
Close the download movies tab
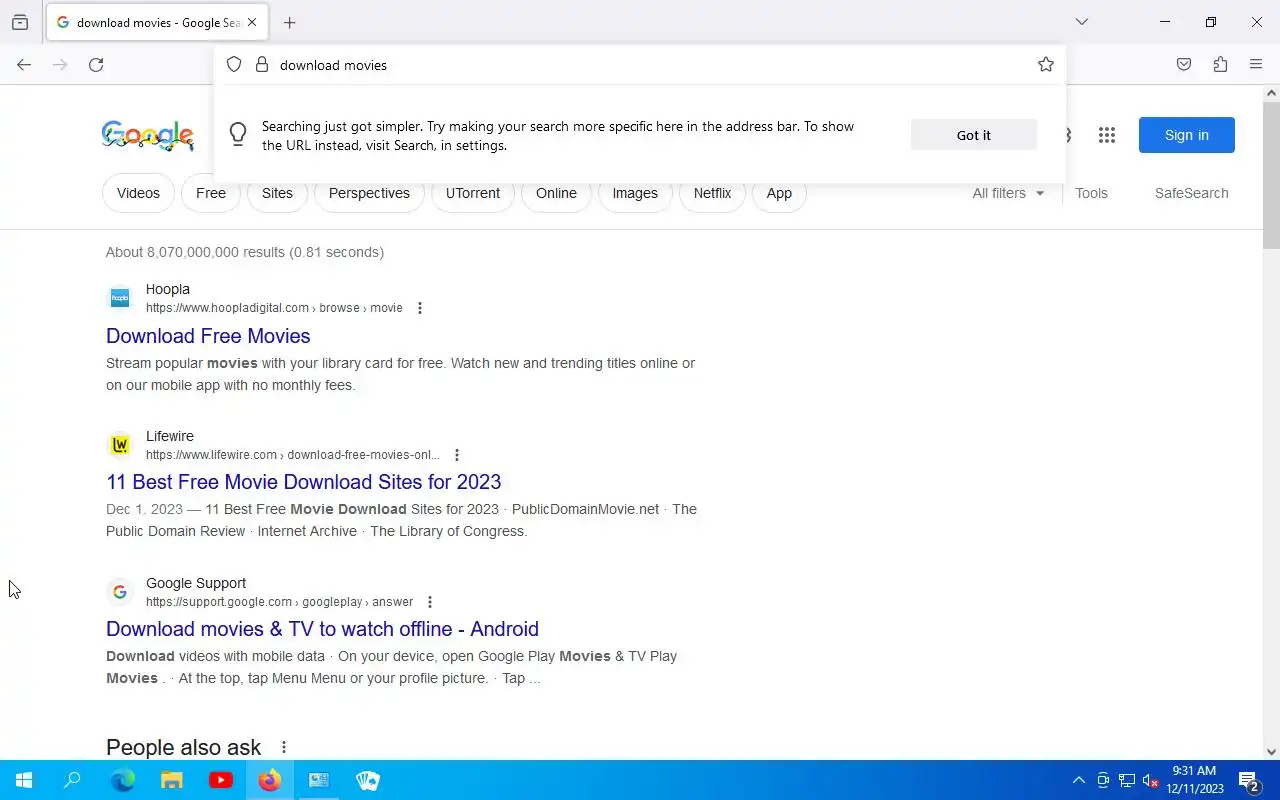point(252,22)
